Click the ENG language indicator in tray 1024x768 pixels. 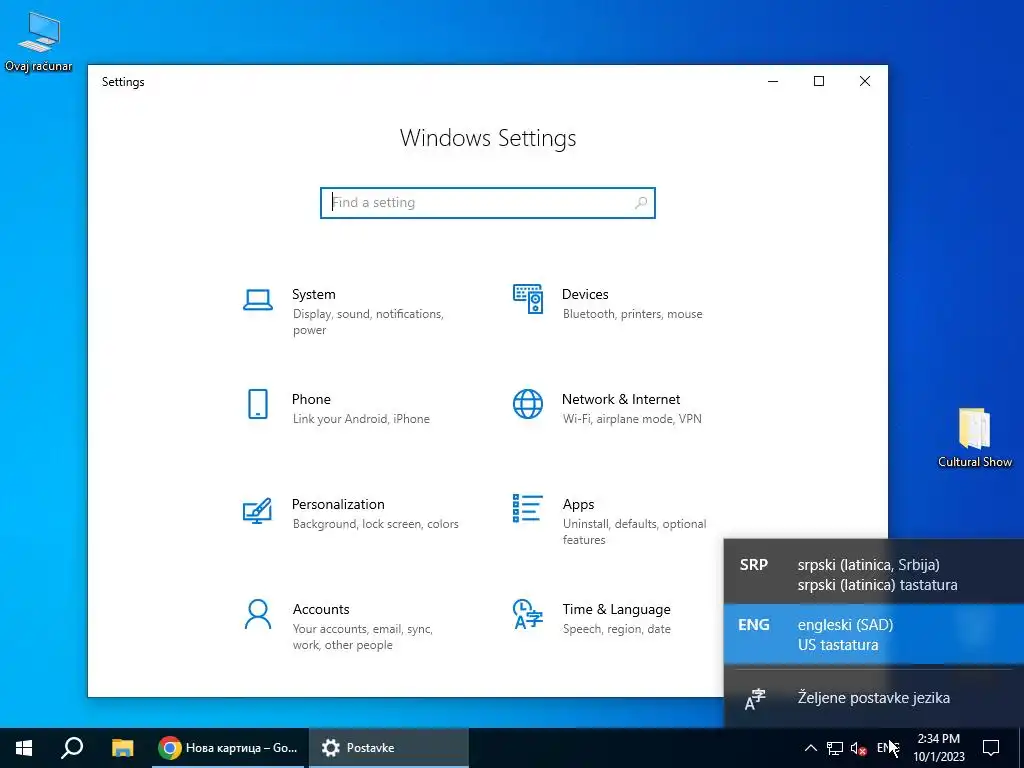pyautogui.click(x=888, y=748)
